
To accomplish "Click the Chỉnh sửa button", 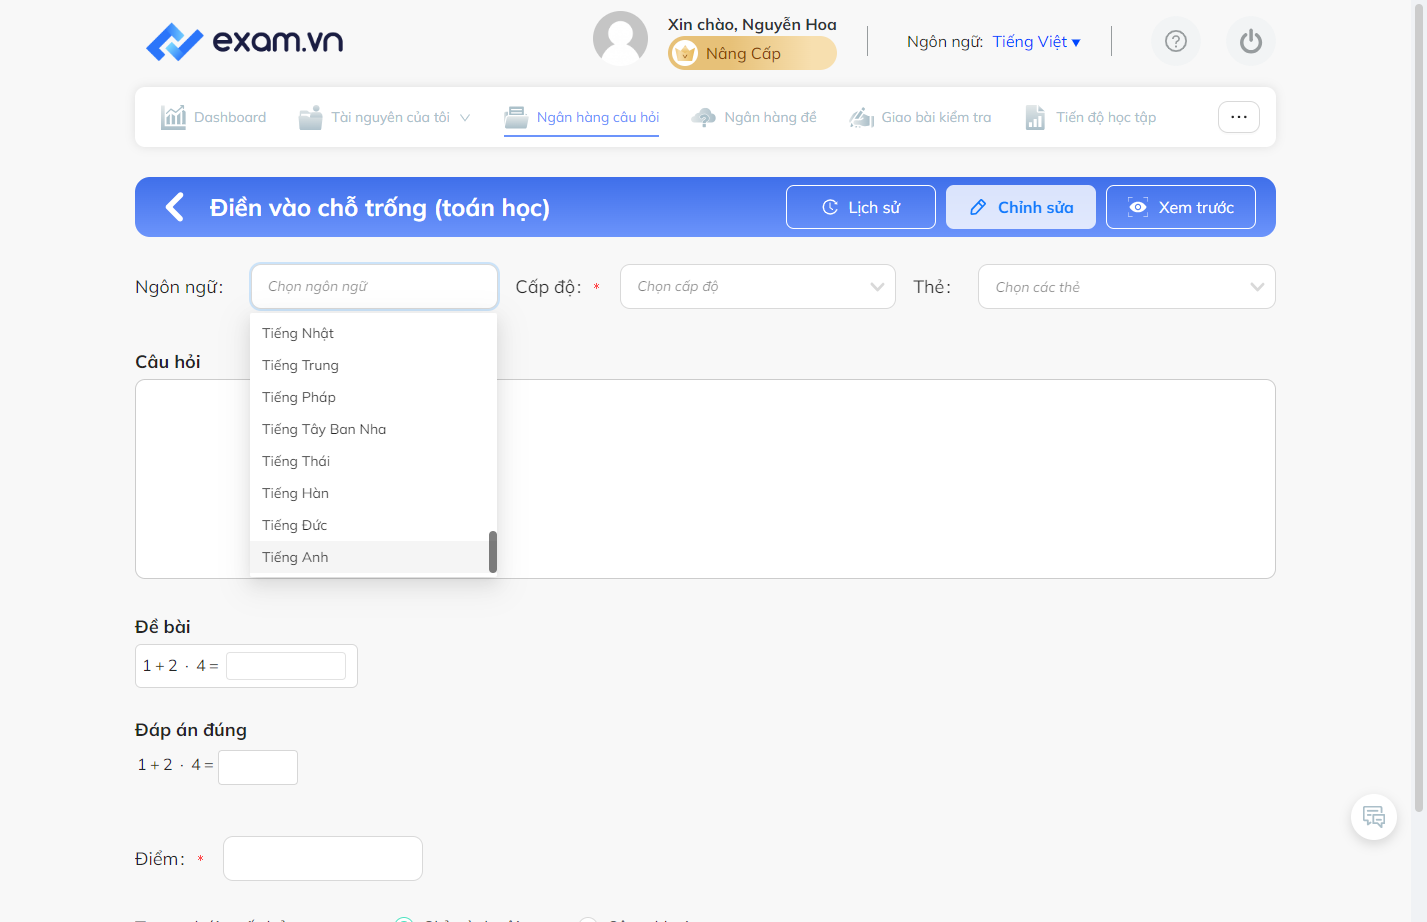I will pos(1021,207).
